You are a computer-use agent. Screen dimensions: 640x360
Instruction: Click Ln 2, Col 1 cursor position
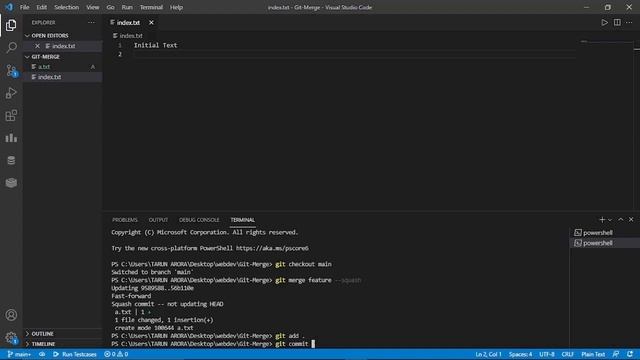coord(488,354)
